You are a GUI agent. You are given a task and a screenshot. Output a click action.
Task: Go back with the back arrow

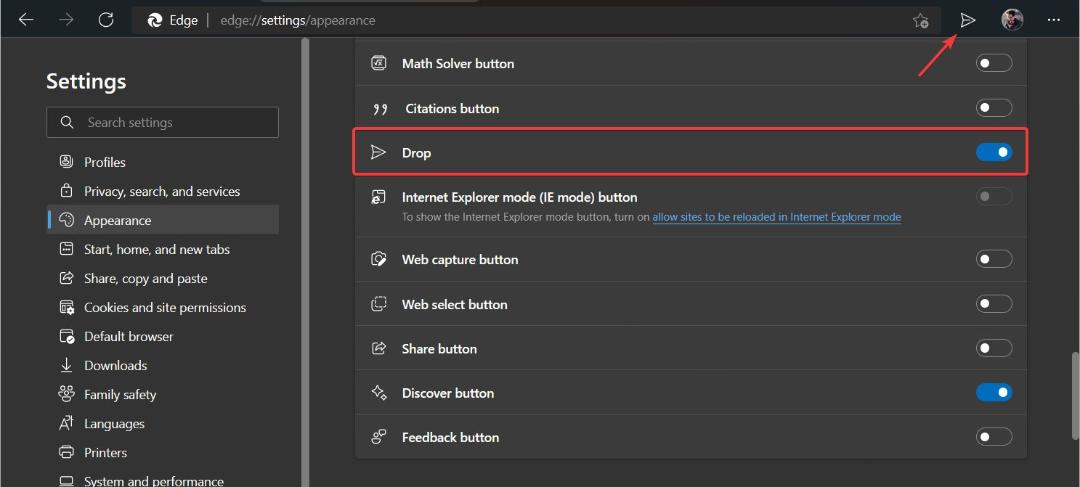pos(26,20)
